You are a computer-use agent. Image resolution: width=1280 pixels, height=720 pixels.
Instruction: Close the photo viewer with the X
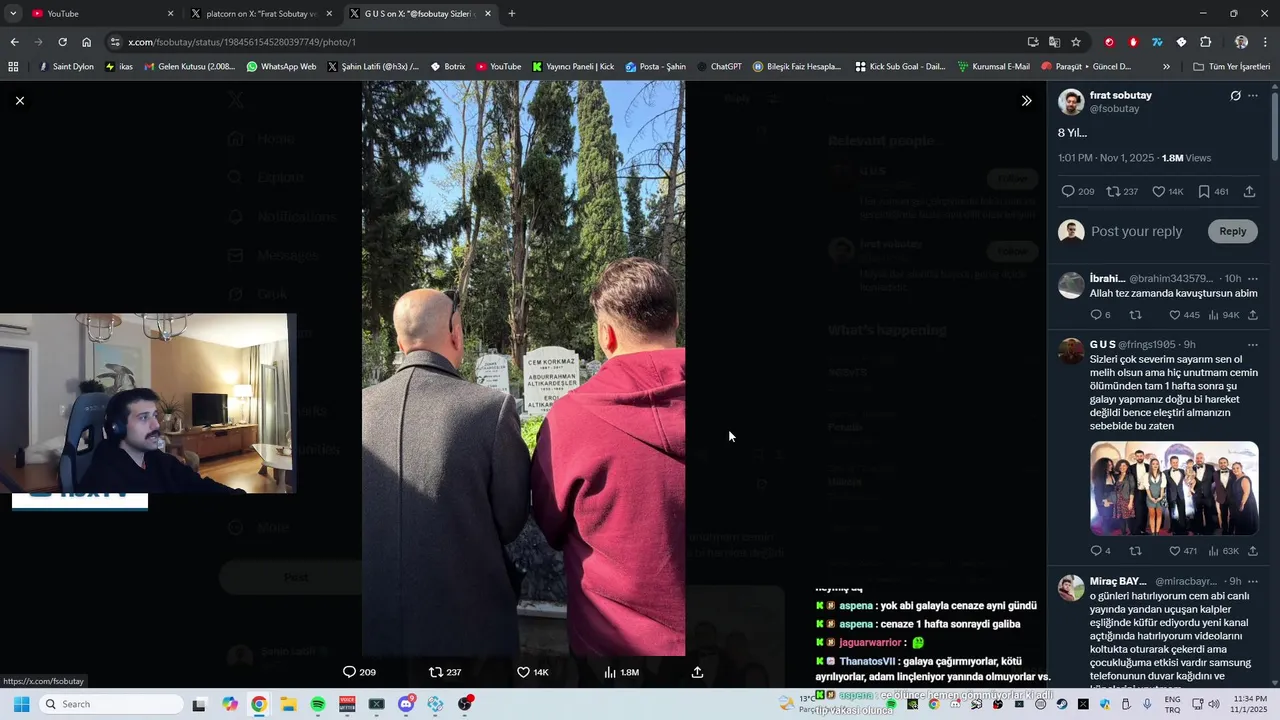(x=19, y=100)
